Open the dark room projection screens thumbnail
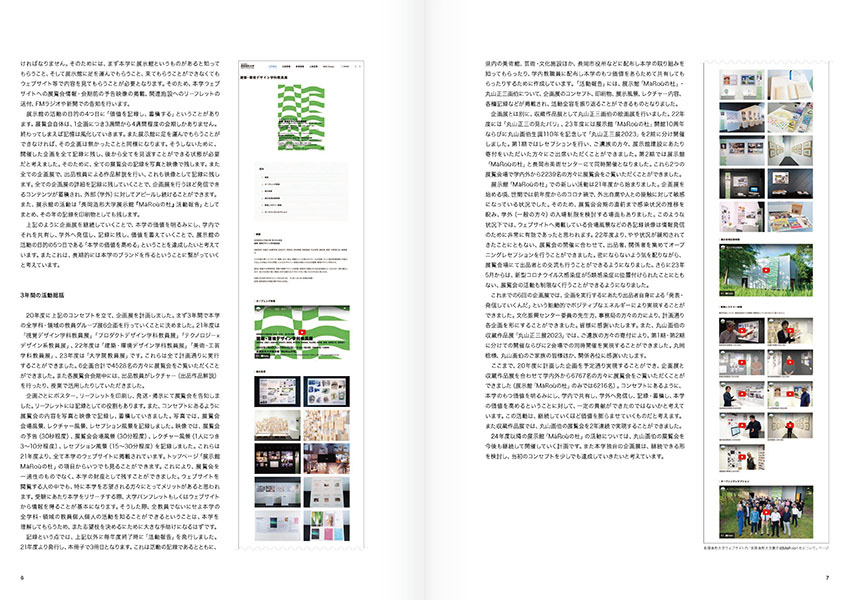849x600 pixels. tap(277, 459)
